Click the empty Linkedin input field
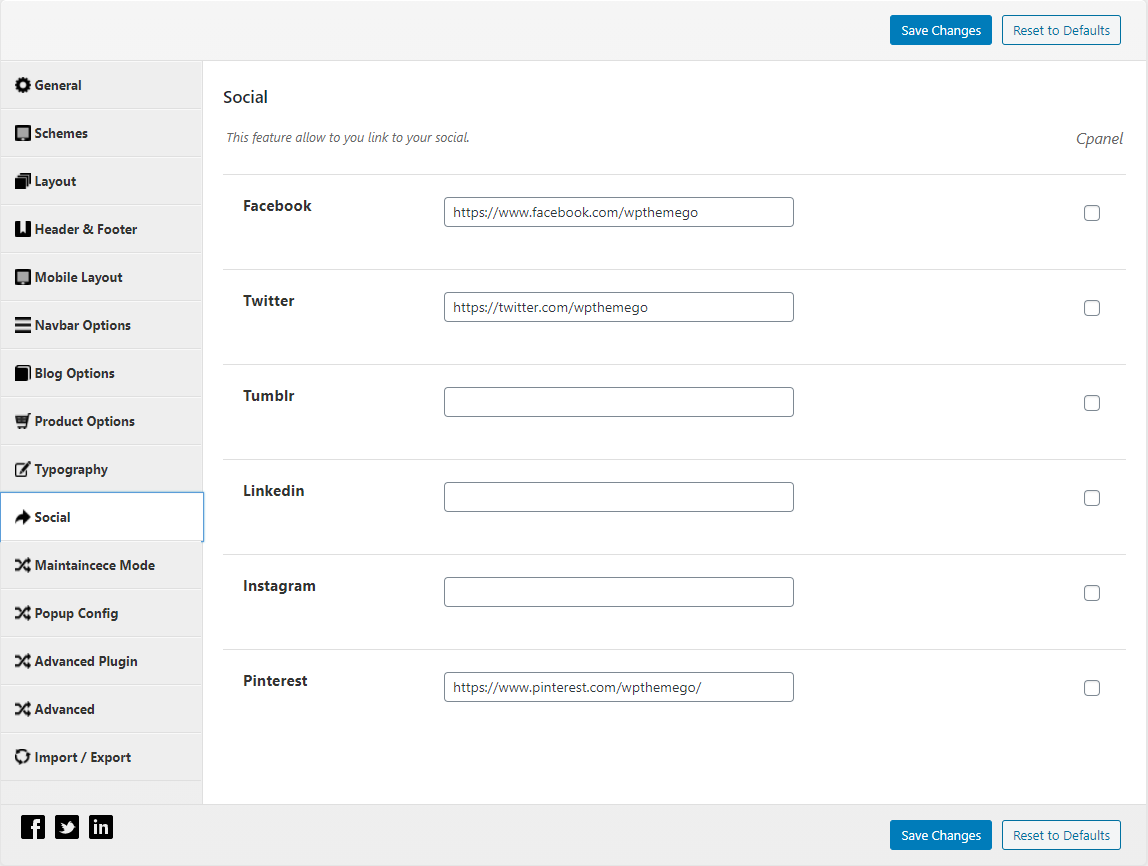 (x=619, y=497)
